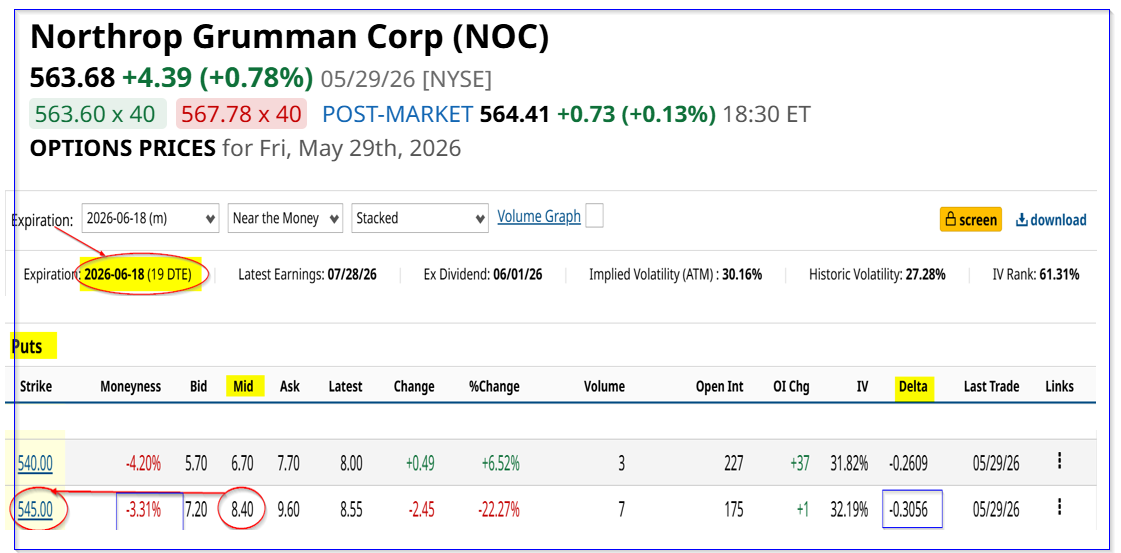
Task: Sort by the Volume column header
Action: click(x=602, y=387)
